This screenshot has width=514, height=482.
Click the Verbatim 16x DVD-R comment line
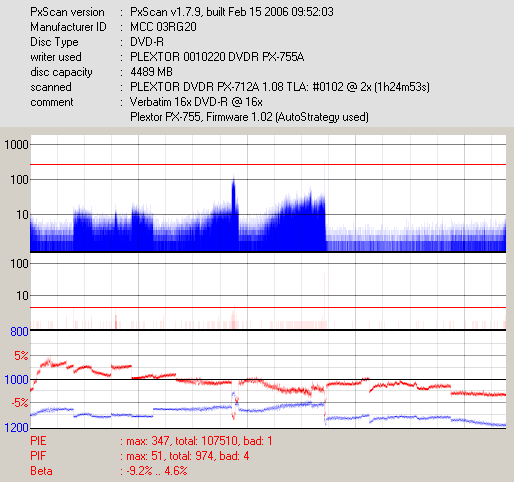[x=196, y=102]
